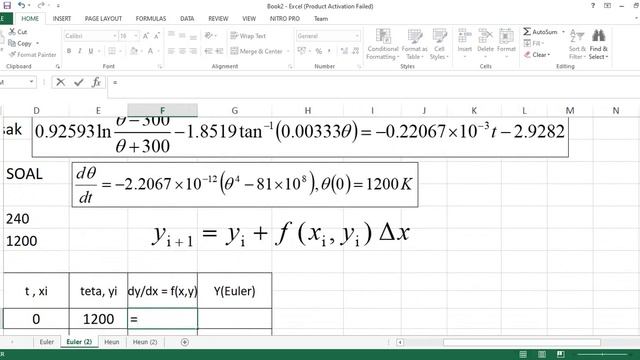
Task: Click the Decrease Font Size icon
Action: click(x=157, y=36)
